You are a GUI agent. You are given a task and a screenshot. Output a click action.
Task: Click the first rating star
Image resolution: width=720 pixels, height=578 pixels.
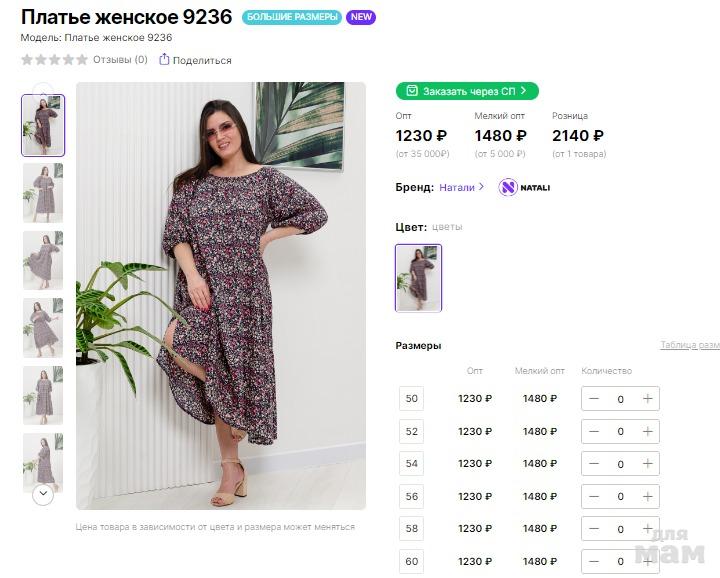[28, 60]
